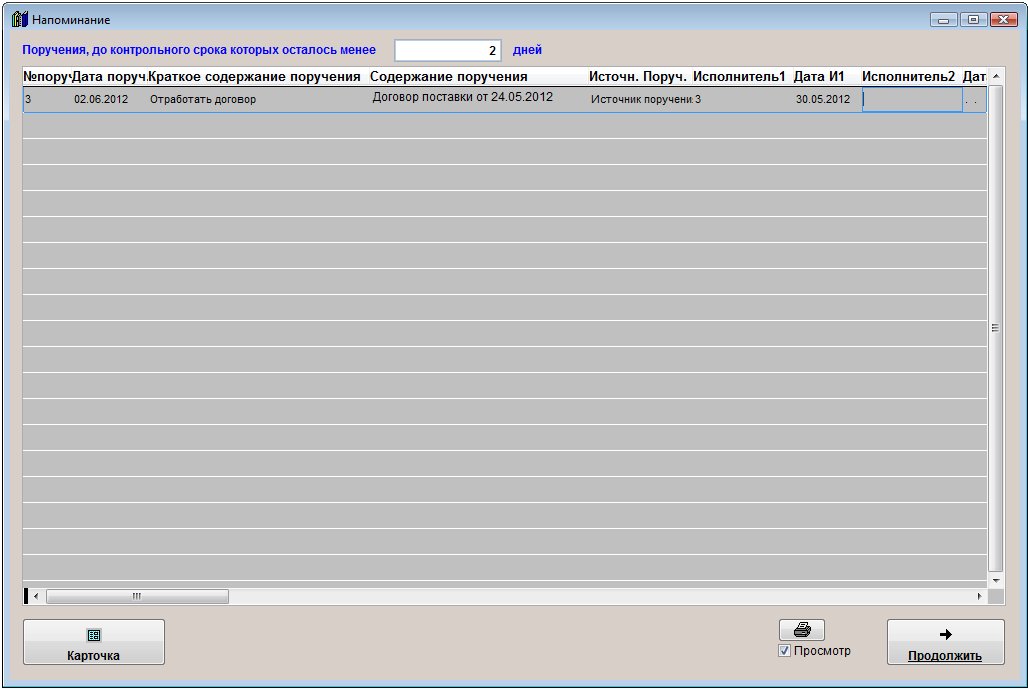This screenshot has height=690, width=1028.
Task: Click the horizontal scrollbar right arrow
Action: tap(979, 596)
